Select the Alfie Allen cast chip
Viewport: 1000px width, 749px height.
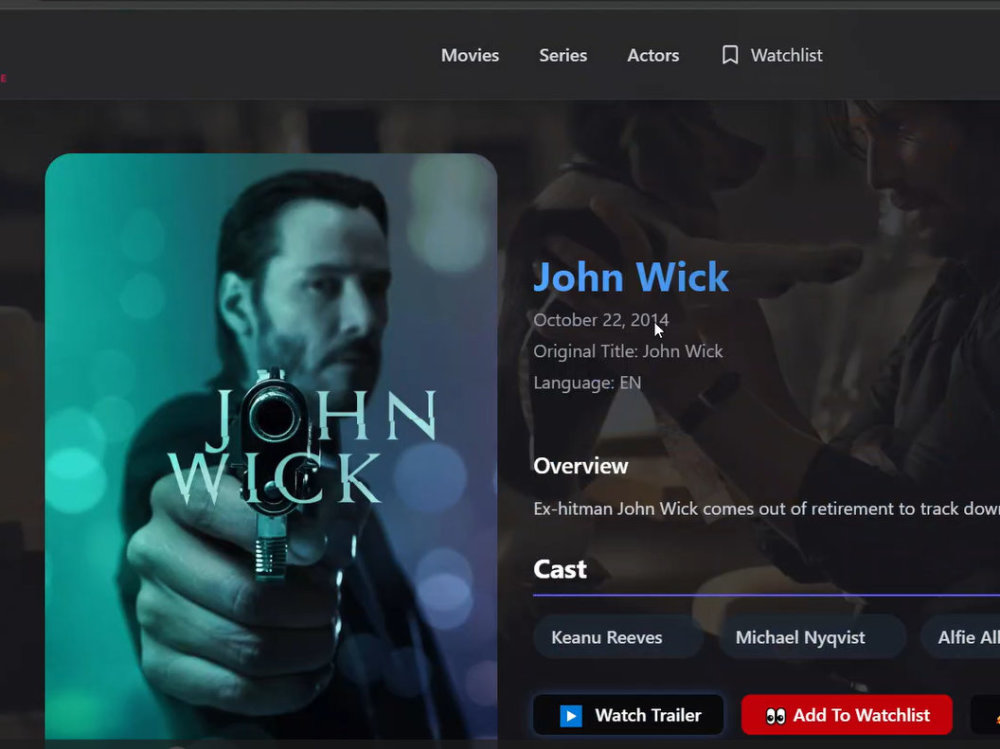pyautogui.click(x=960, y=637)
